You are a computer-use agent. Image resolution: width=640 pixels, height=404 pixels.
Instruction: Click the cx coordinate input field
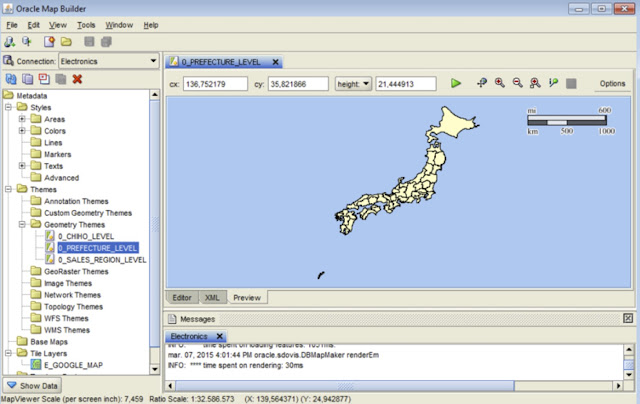215,84
